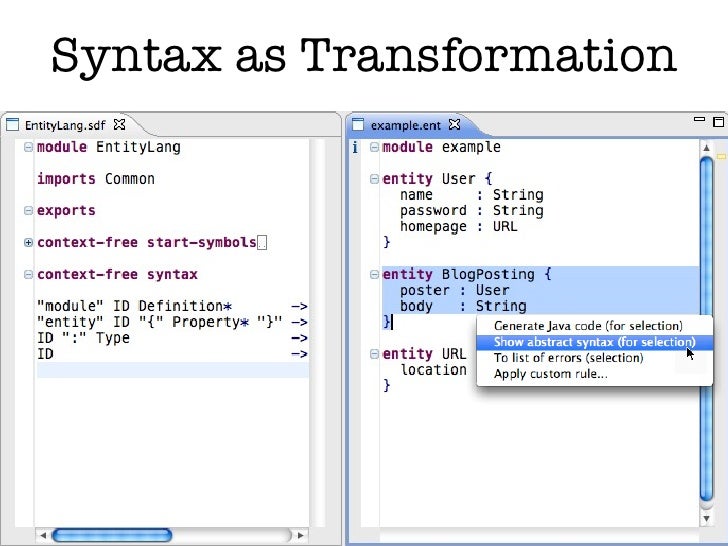Click the up arrow of example.ent scrollbar

pyautogui.click(x=706, y=148)
